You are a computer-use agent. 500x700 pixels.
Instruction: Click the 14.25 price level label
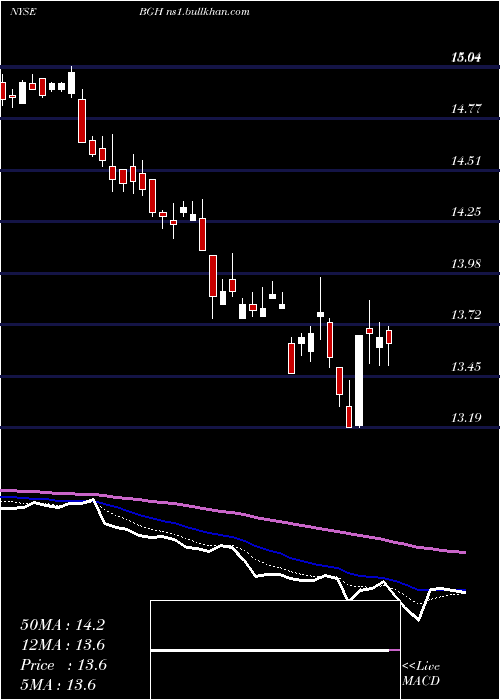pos(467,212)
